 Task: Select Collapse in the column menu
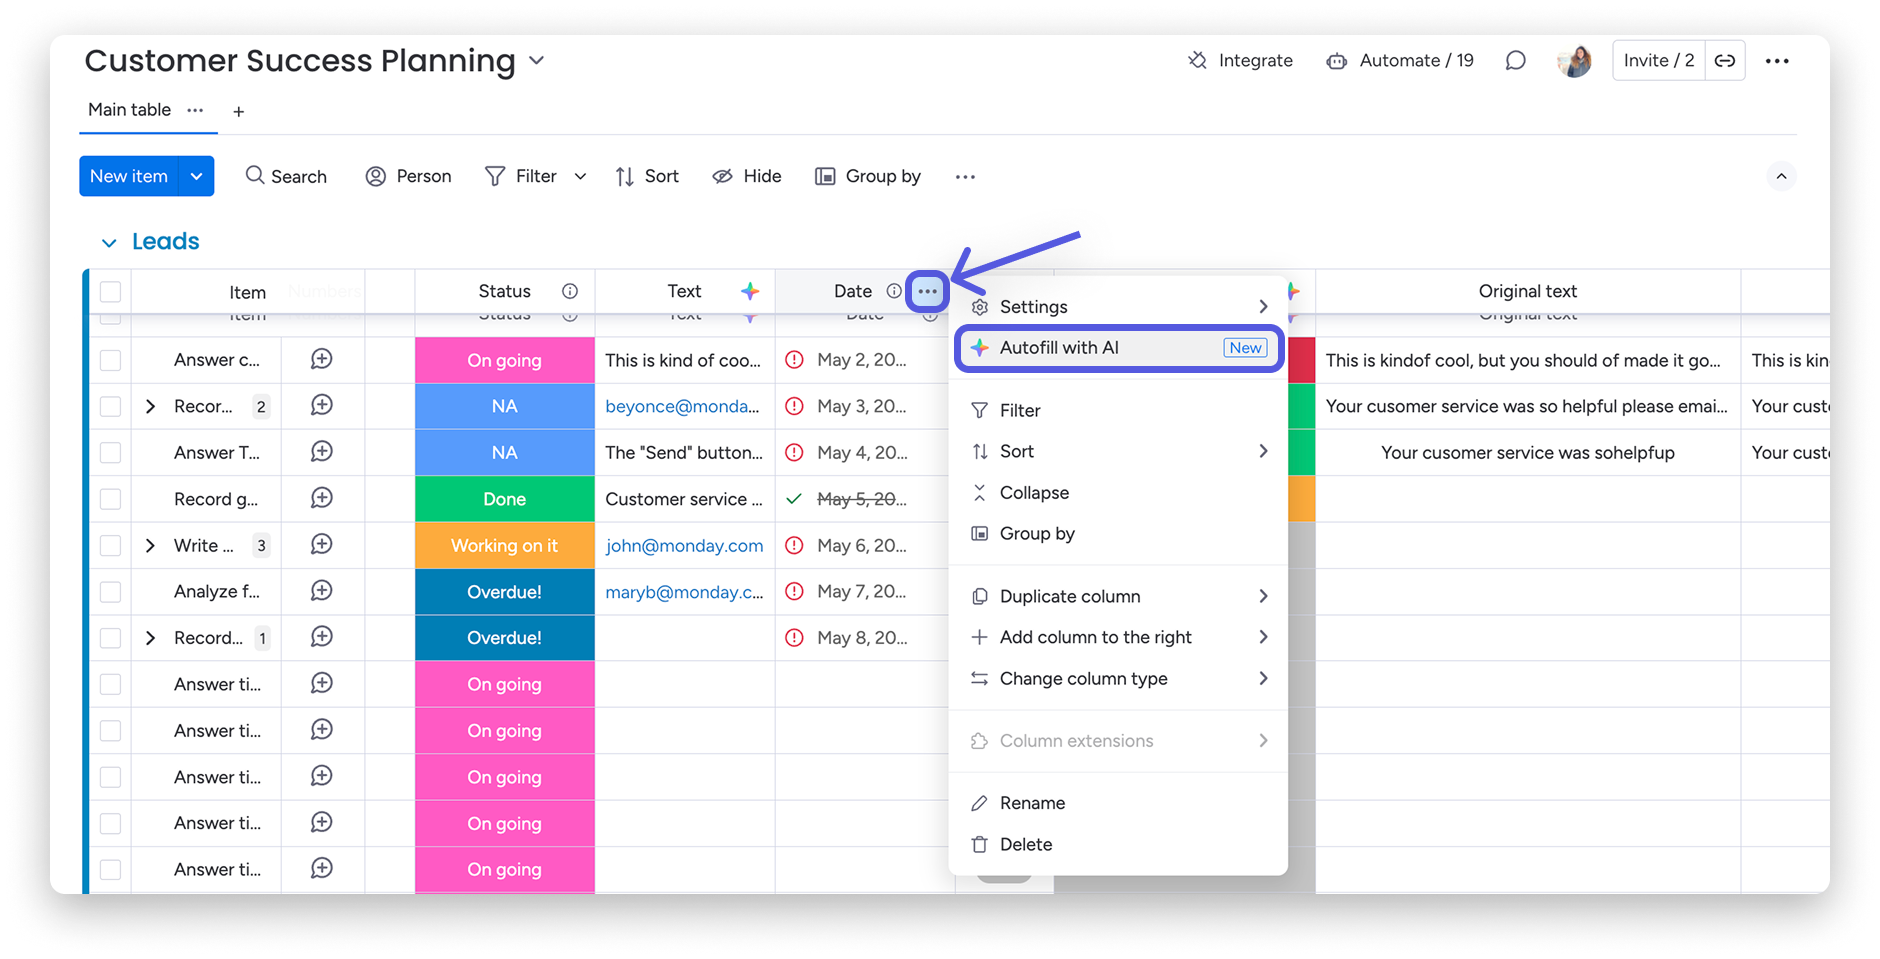[x=1119, y=493]
